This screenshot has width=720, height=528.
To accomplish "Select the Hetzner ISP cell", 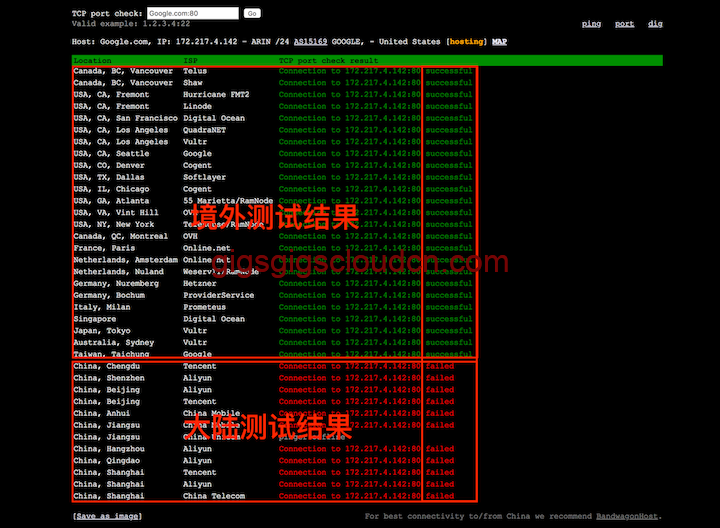I will (x=200, y=284).
